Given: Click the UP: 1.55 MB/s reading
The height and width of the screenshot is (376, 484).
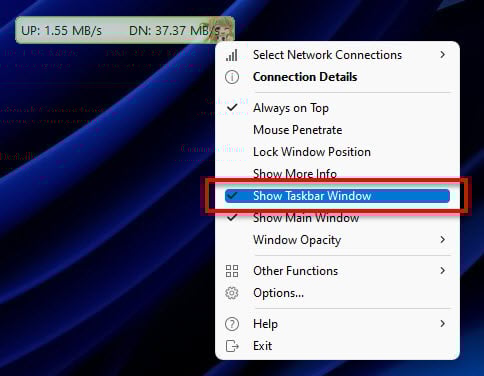Looking at the screenshot, I should 61,31.
